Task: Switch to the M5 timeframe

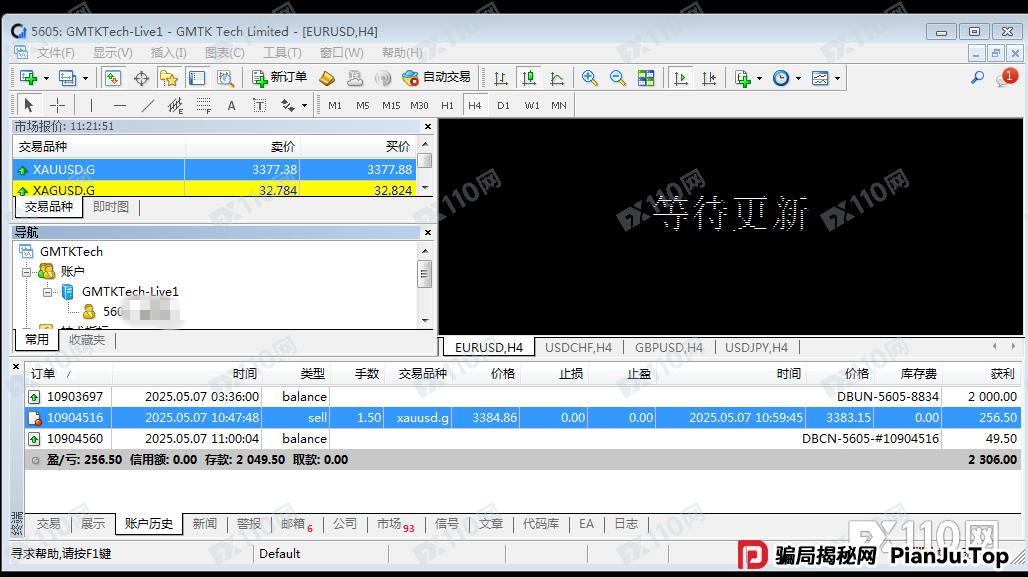Action: pyautogui.click(x=363, y=105)
